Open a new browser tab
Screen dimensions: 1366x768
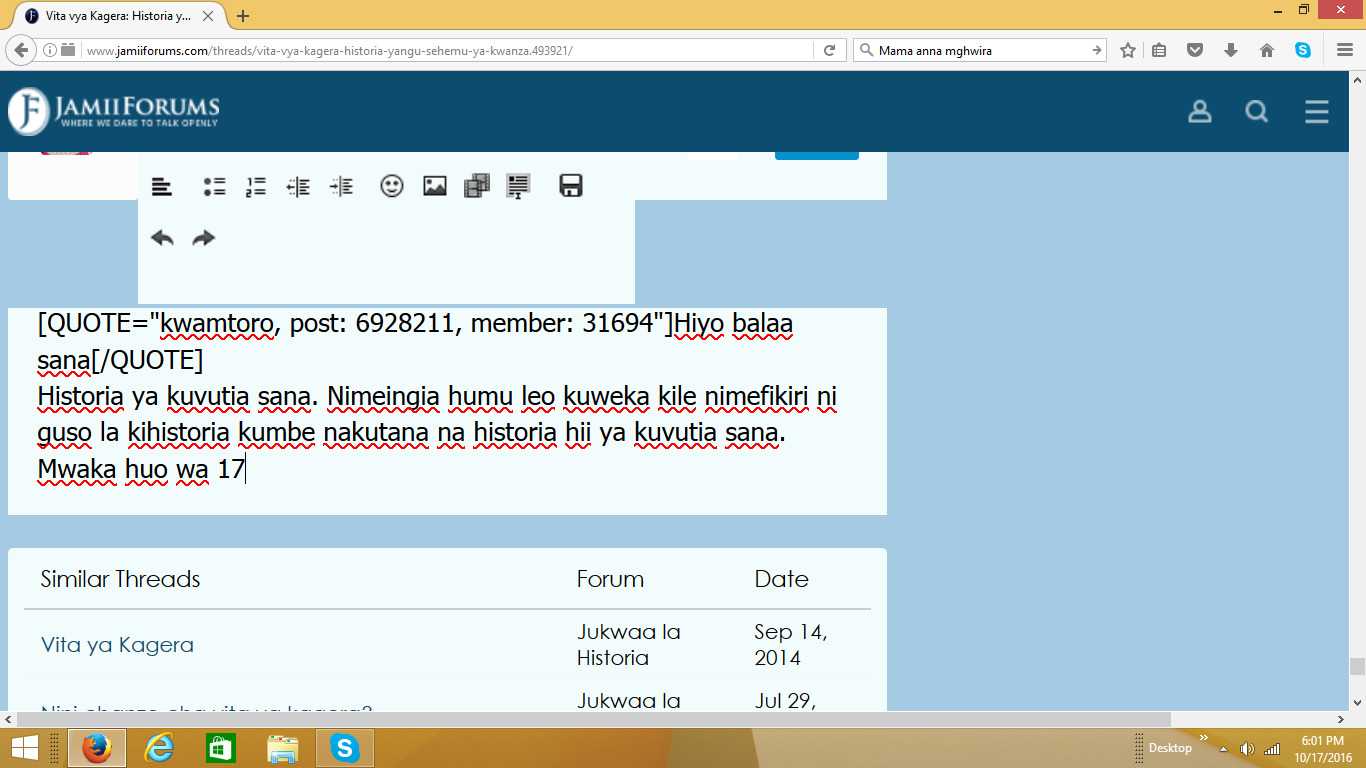tap(243, 16)
